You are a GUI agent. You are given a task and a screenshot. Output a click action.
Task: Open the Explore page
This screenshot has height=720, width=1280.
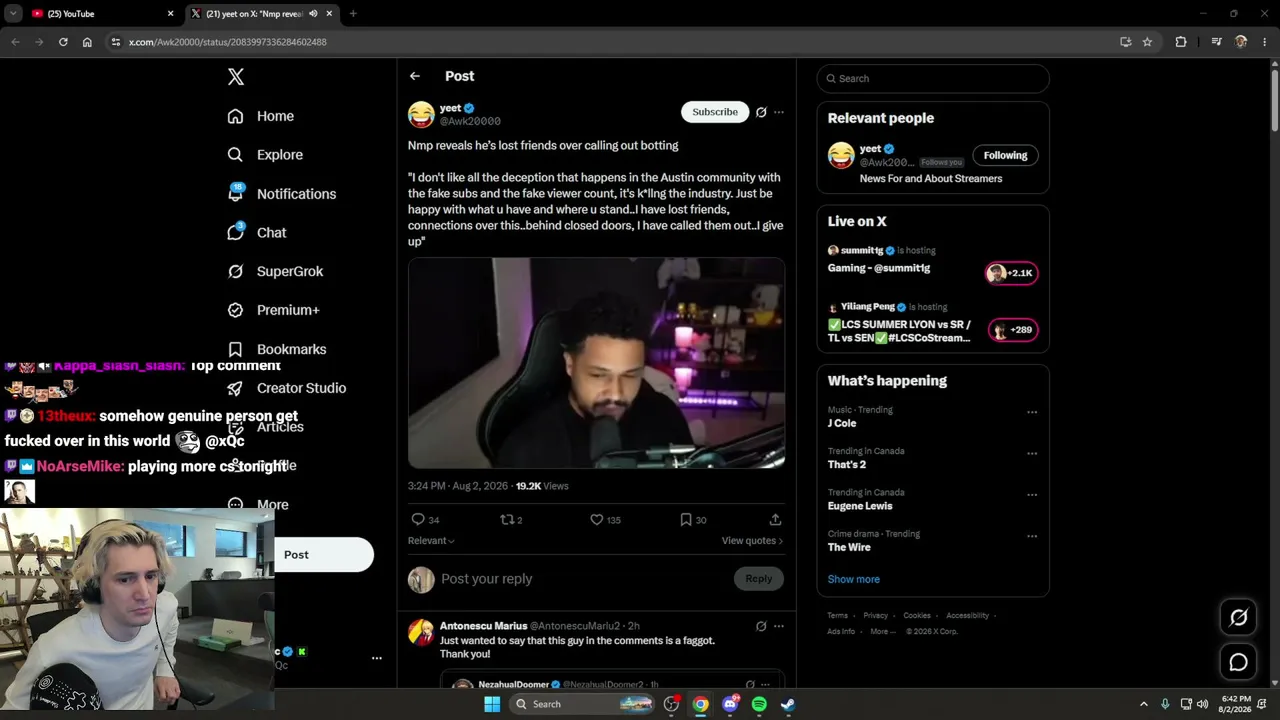(265, 155)
